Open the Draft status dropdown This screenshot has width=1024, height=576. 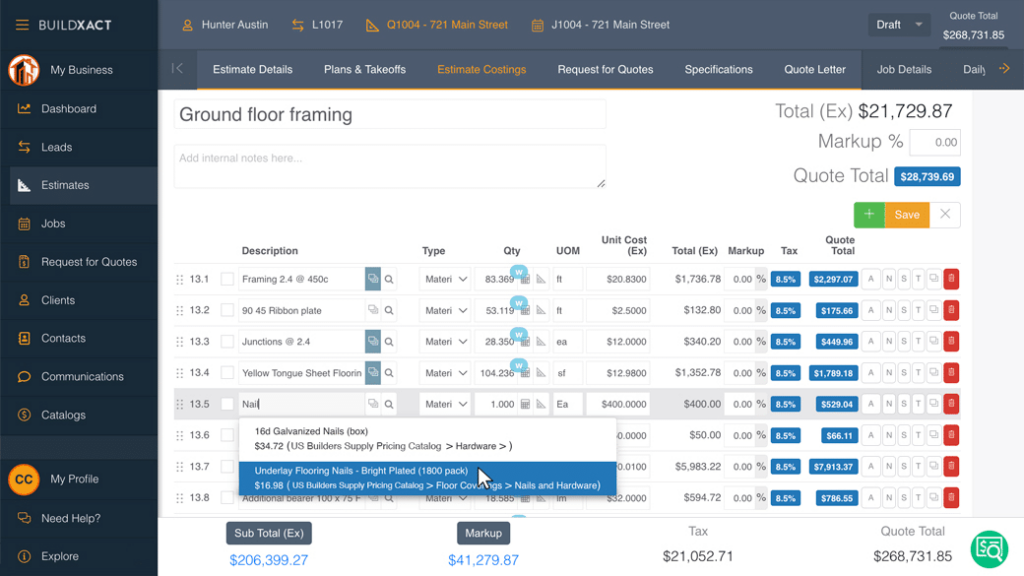(x=898, y=25)
